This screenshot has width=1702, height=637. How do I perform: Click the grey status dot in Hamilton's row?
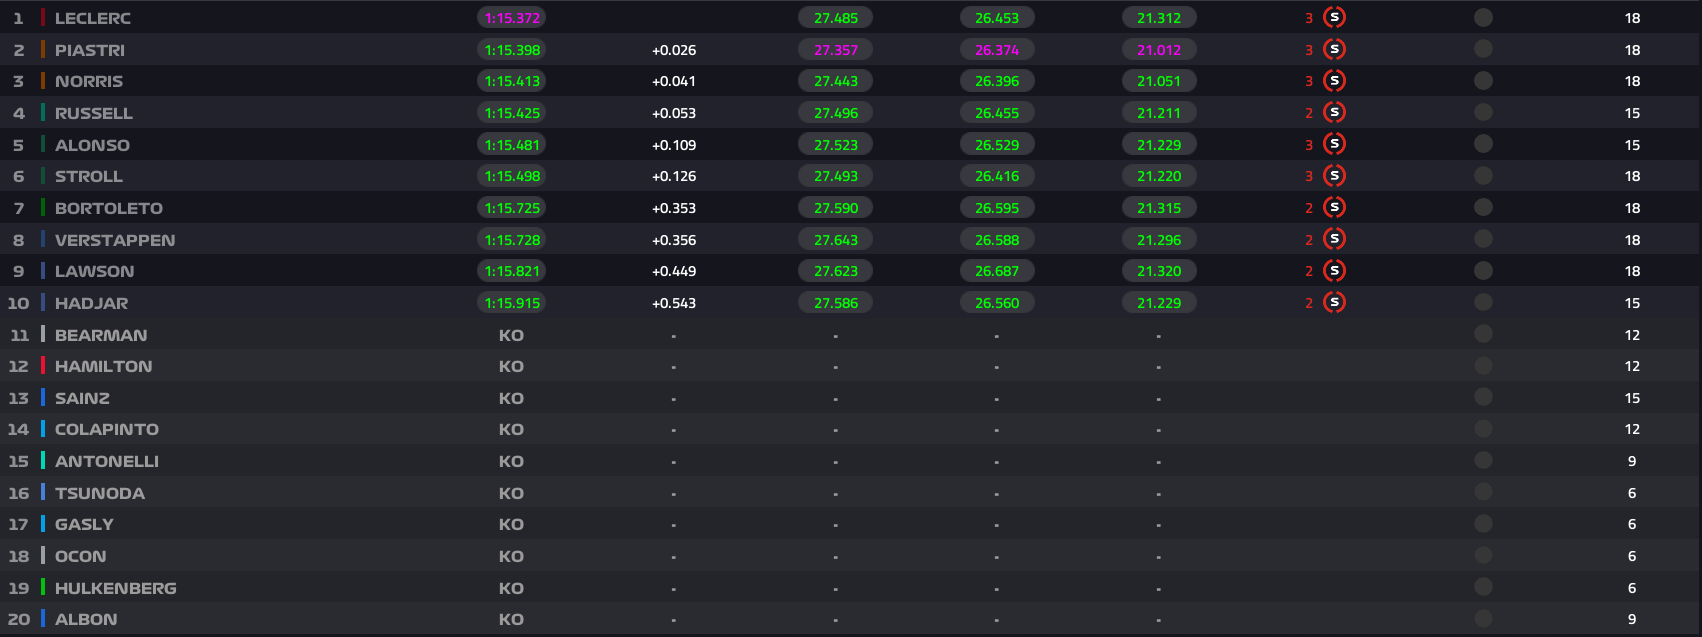tap(1483, 366)
